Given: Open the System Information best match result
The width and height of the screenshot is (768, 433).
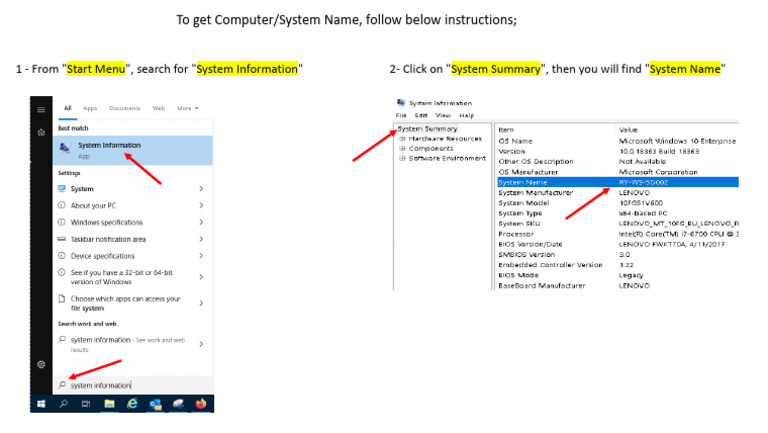Looking at the screenshot, I should click(x=133, y=150).
